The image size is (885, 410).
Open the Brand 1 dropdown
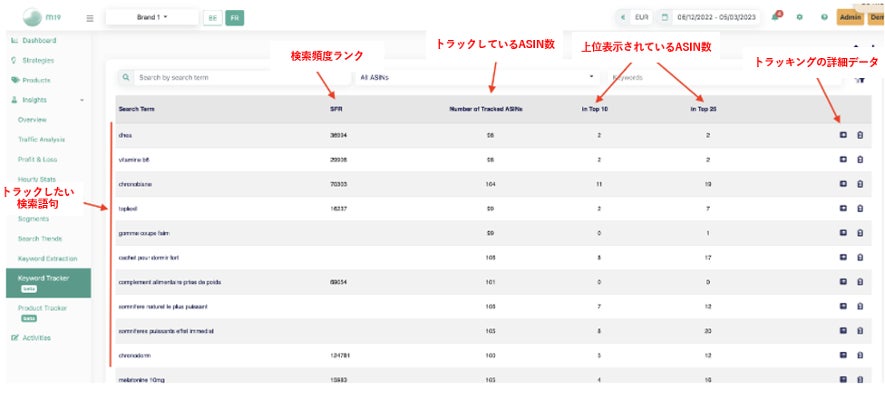[151, 17]
